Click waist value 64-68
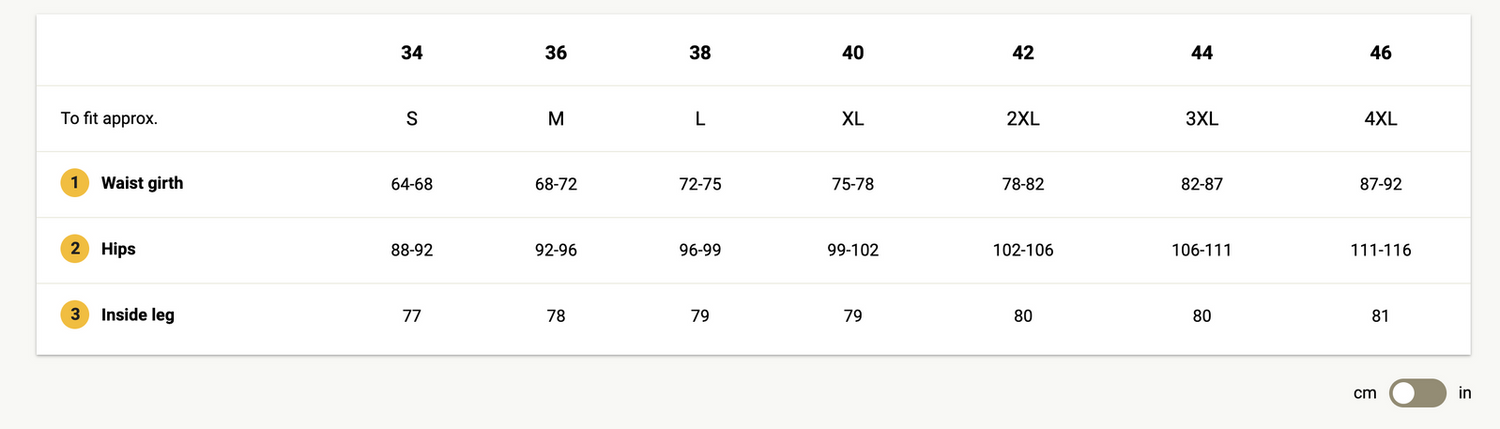 (412, 184)
